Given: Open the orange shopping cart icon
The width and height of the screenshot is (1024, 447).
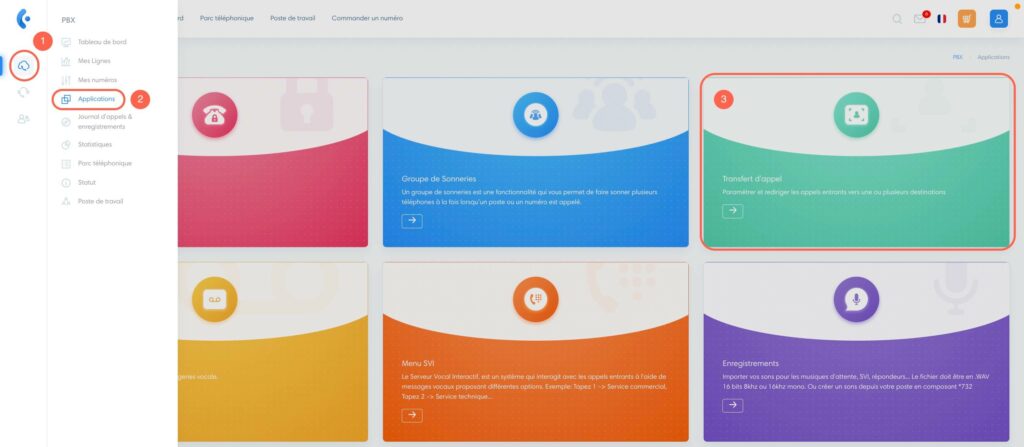Looking at the screenshot, I should coord(966,18).
